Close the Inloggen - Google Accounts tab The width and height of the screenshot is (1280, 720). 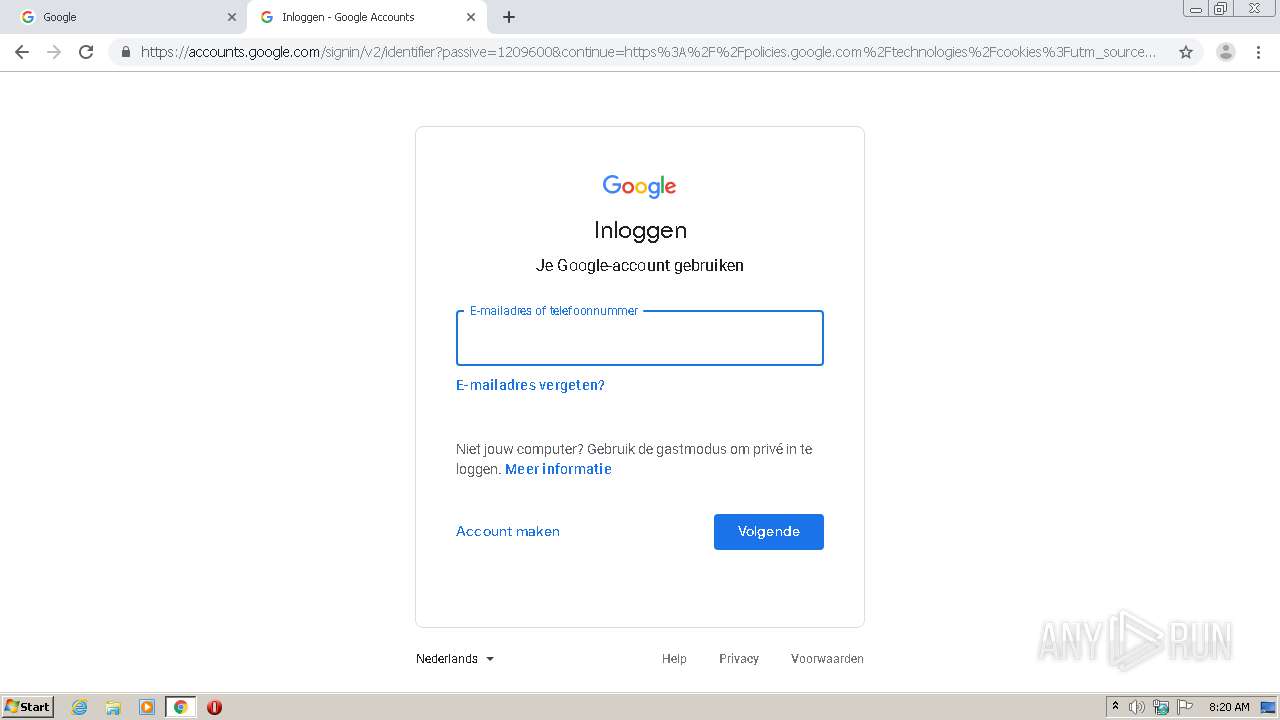[471, 17]
